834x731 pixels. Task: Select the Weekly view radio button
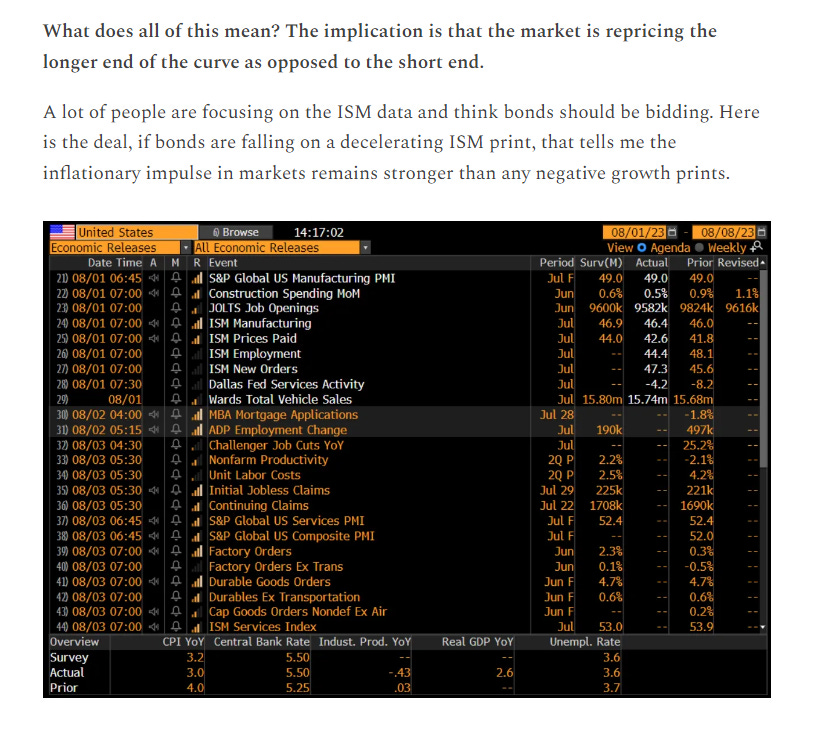(699, 247)
